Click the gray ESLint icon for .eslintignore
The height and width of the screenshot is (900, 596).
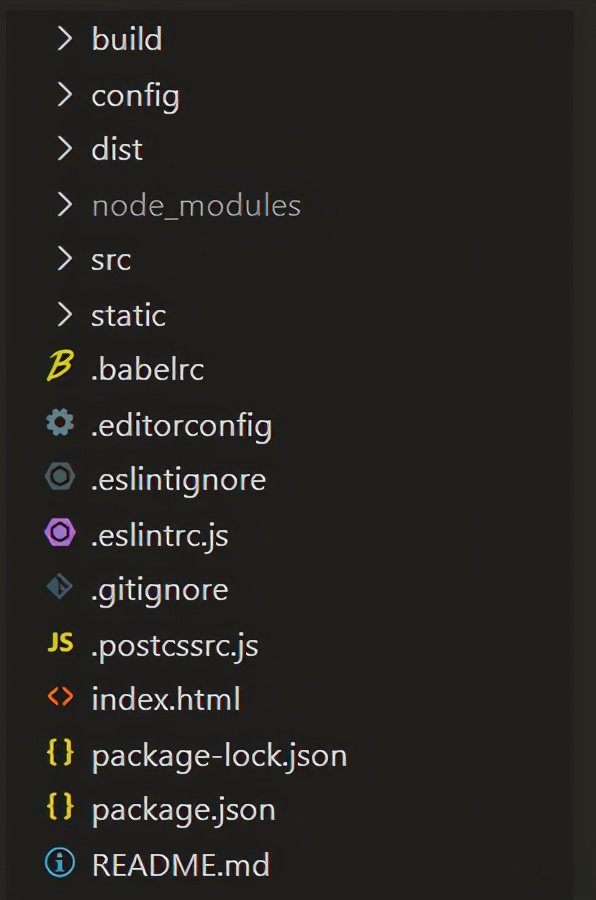coord(60,476)
